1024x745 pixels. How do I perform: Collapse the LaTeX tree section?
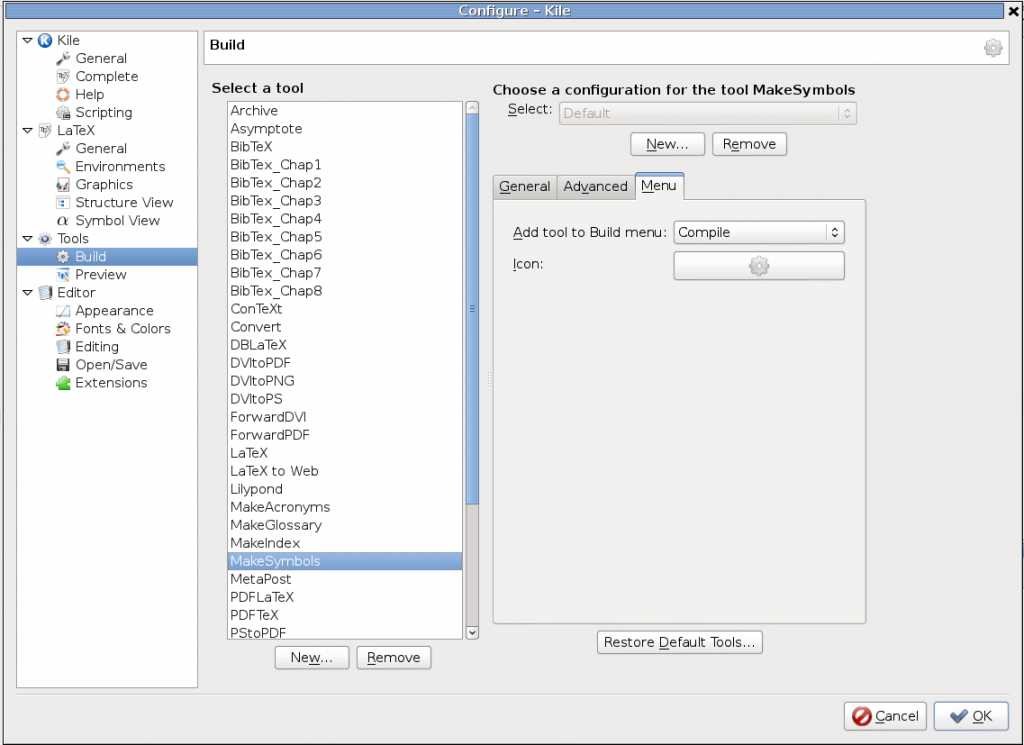coord(27,131)
